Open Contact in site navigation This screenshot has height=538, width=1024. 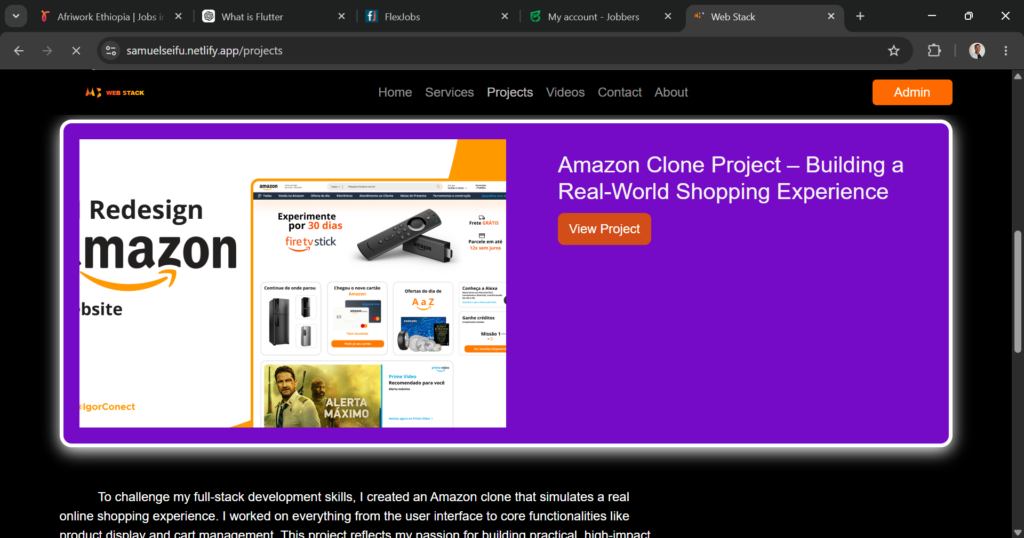click(x=620, y=93)
